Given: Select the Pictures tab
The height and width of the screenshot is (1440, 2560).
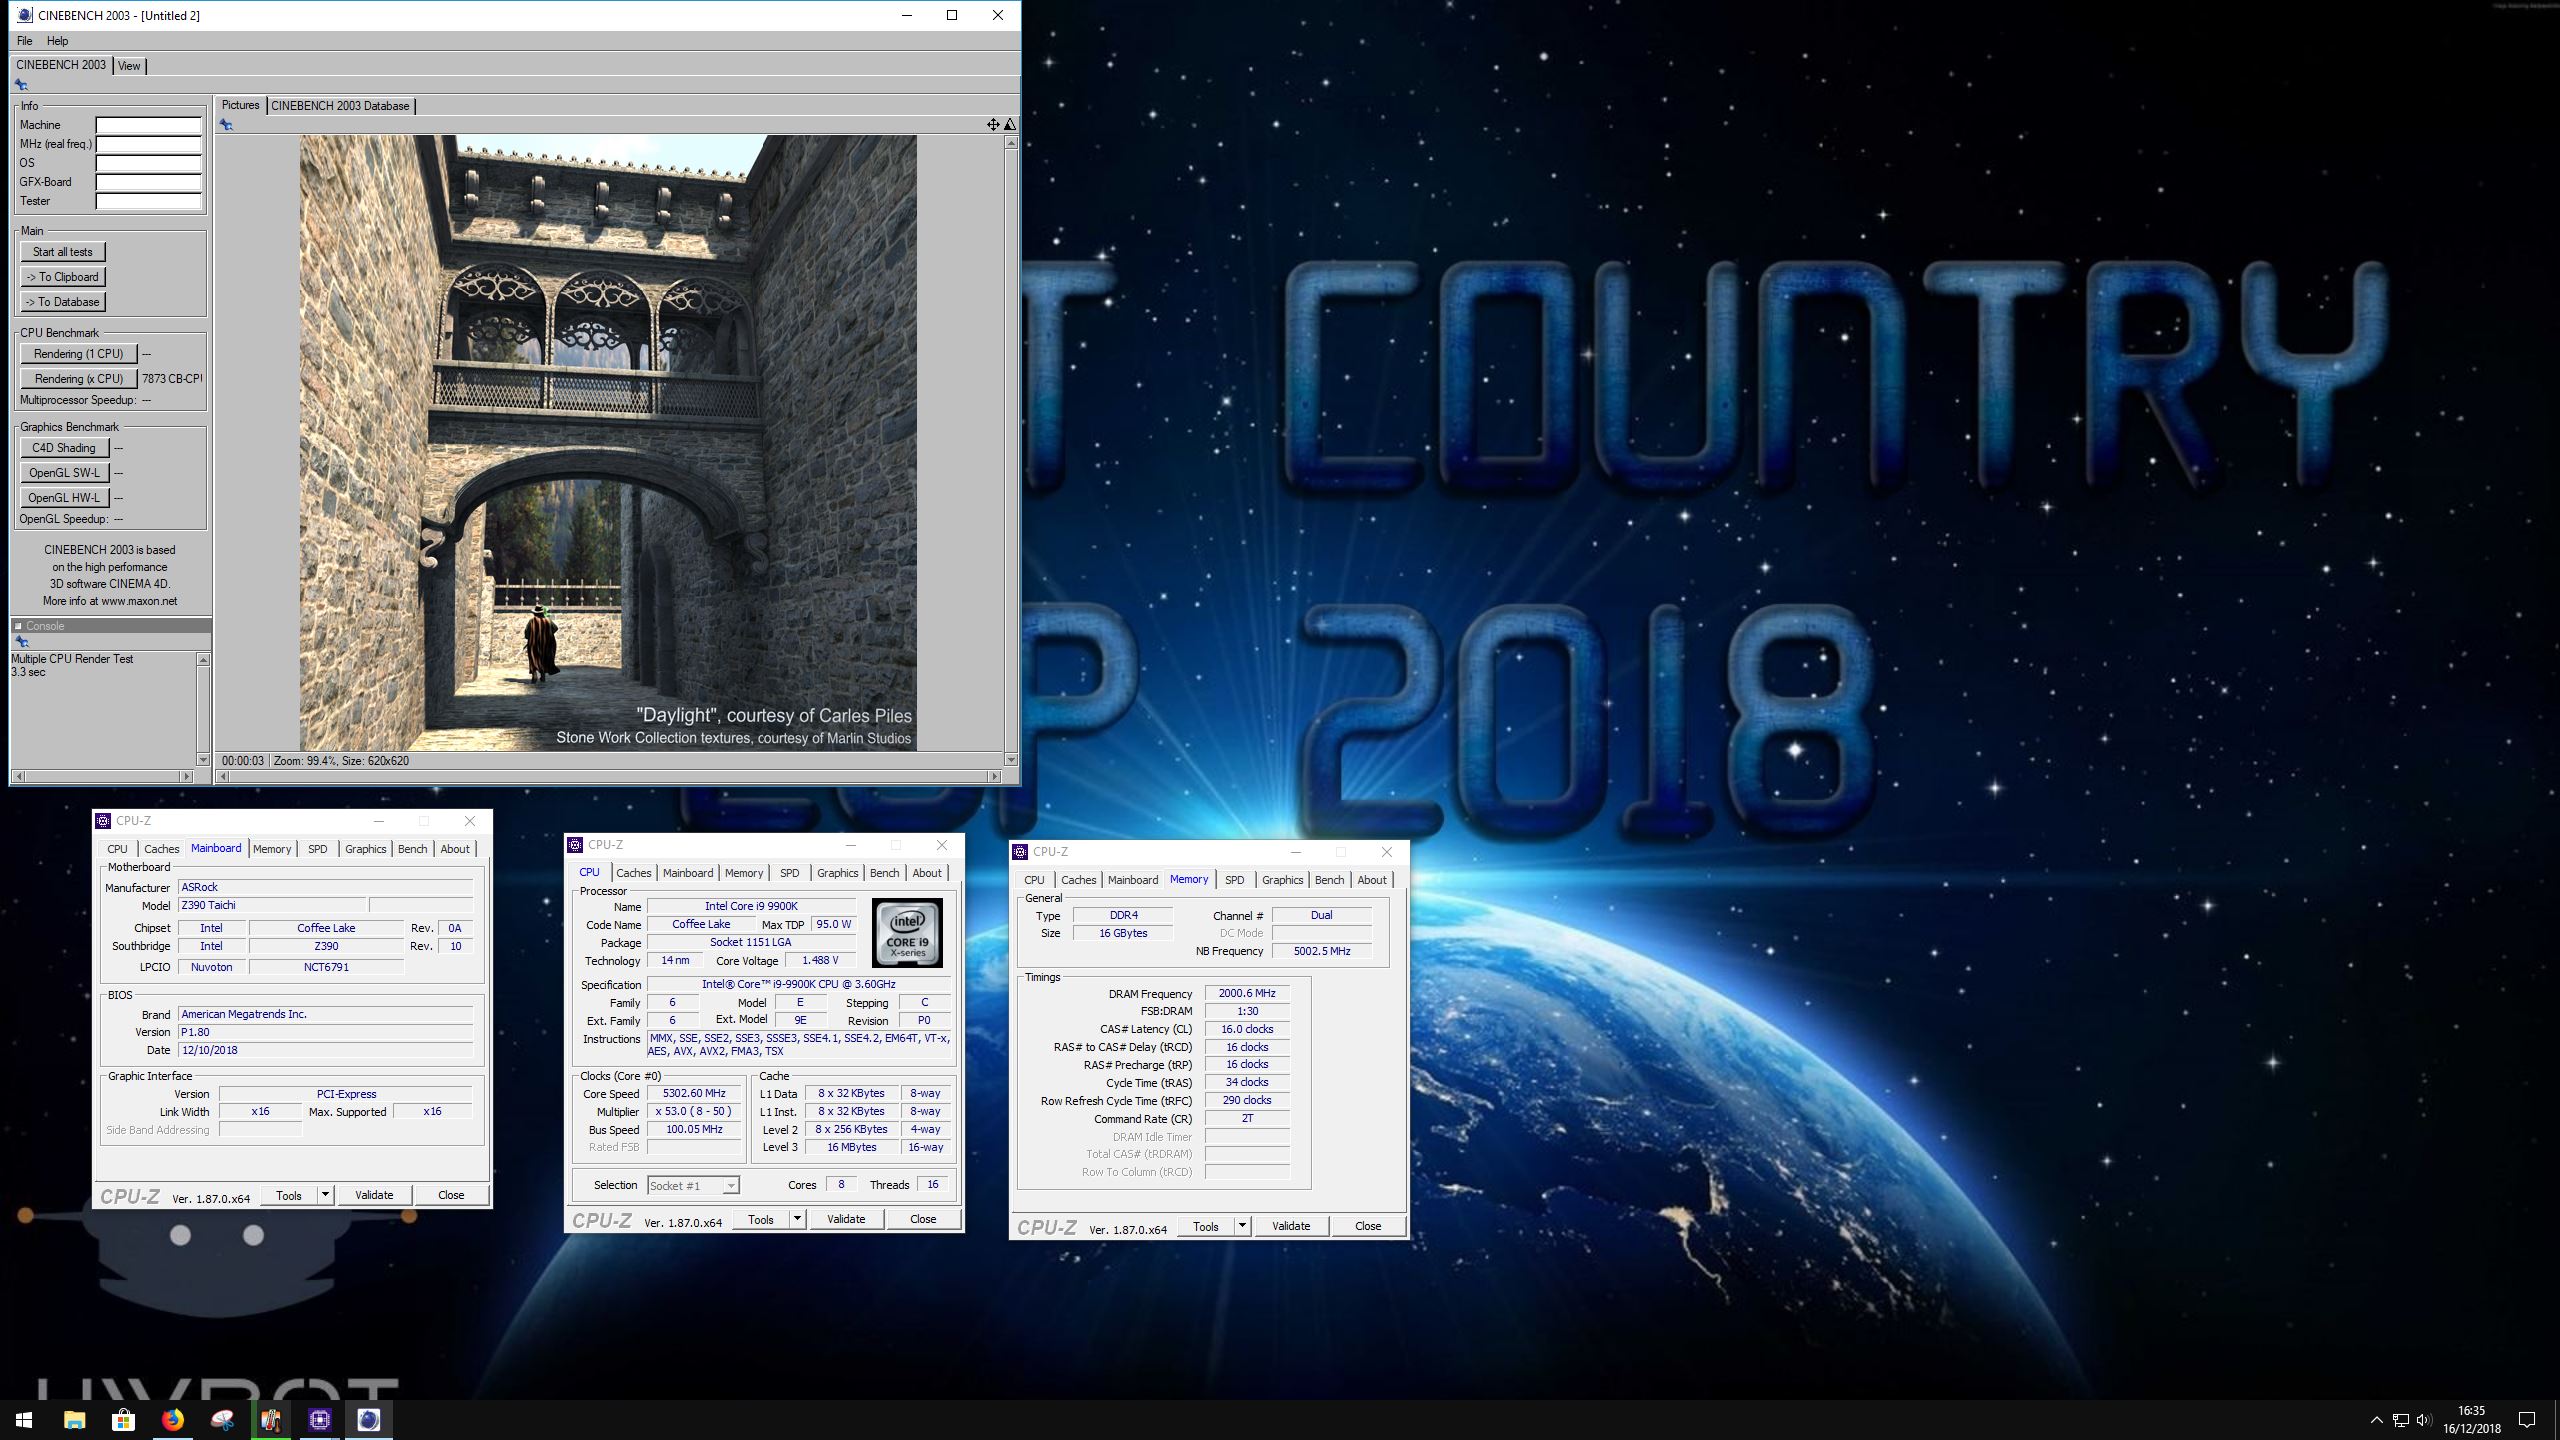Looking at the screenshot, I should coord(240,105).
